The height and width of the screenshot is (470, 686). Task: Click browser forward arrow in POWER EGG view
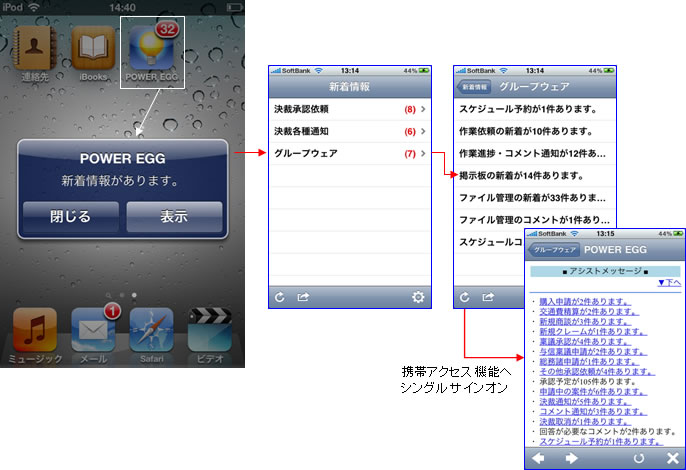[571, 458]
